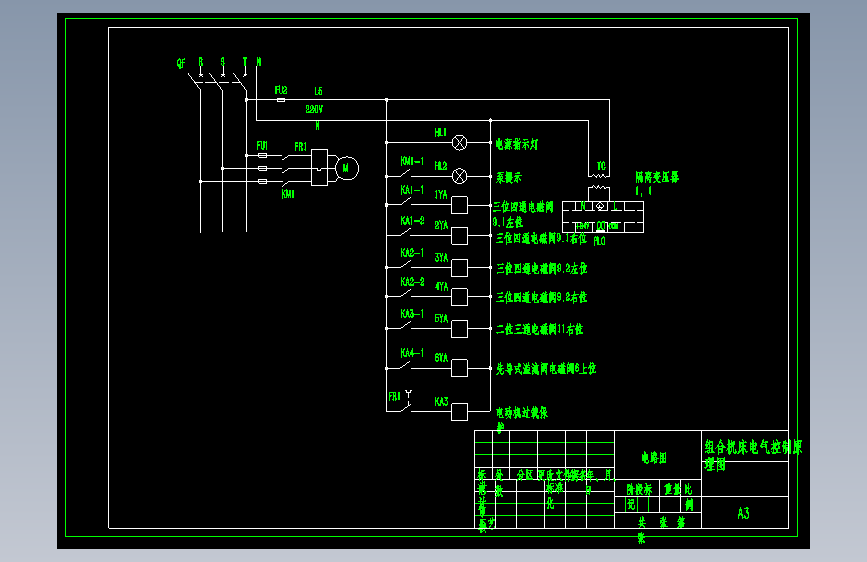Click the 'KA4-1' contact label
This screenshot has height=562, width=867.
point(412,353)
